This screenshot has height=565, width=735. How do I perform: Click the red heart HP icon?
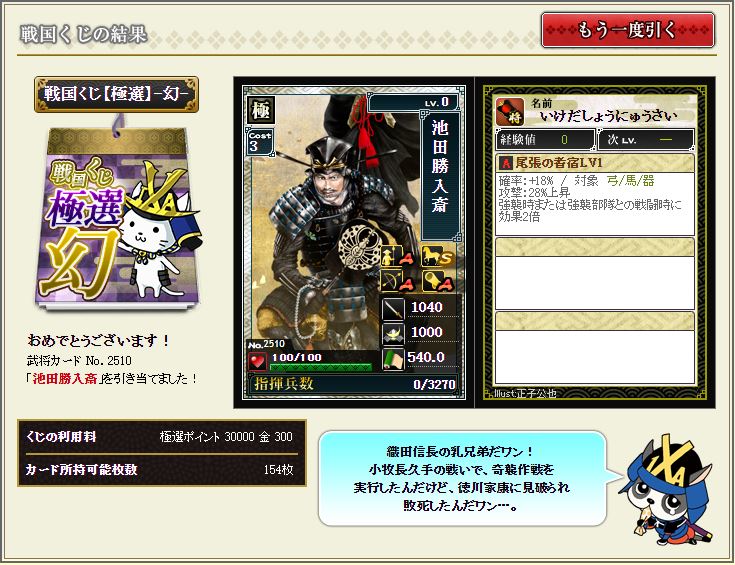coord(257,362)
